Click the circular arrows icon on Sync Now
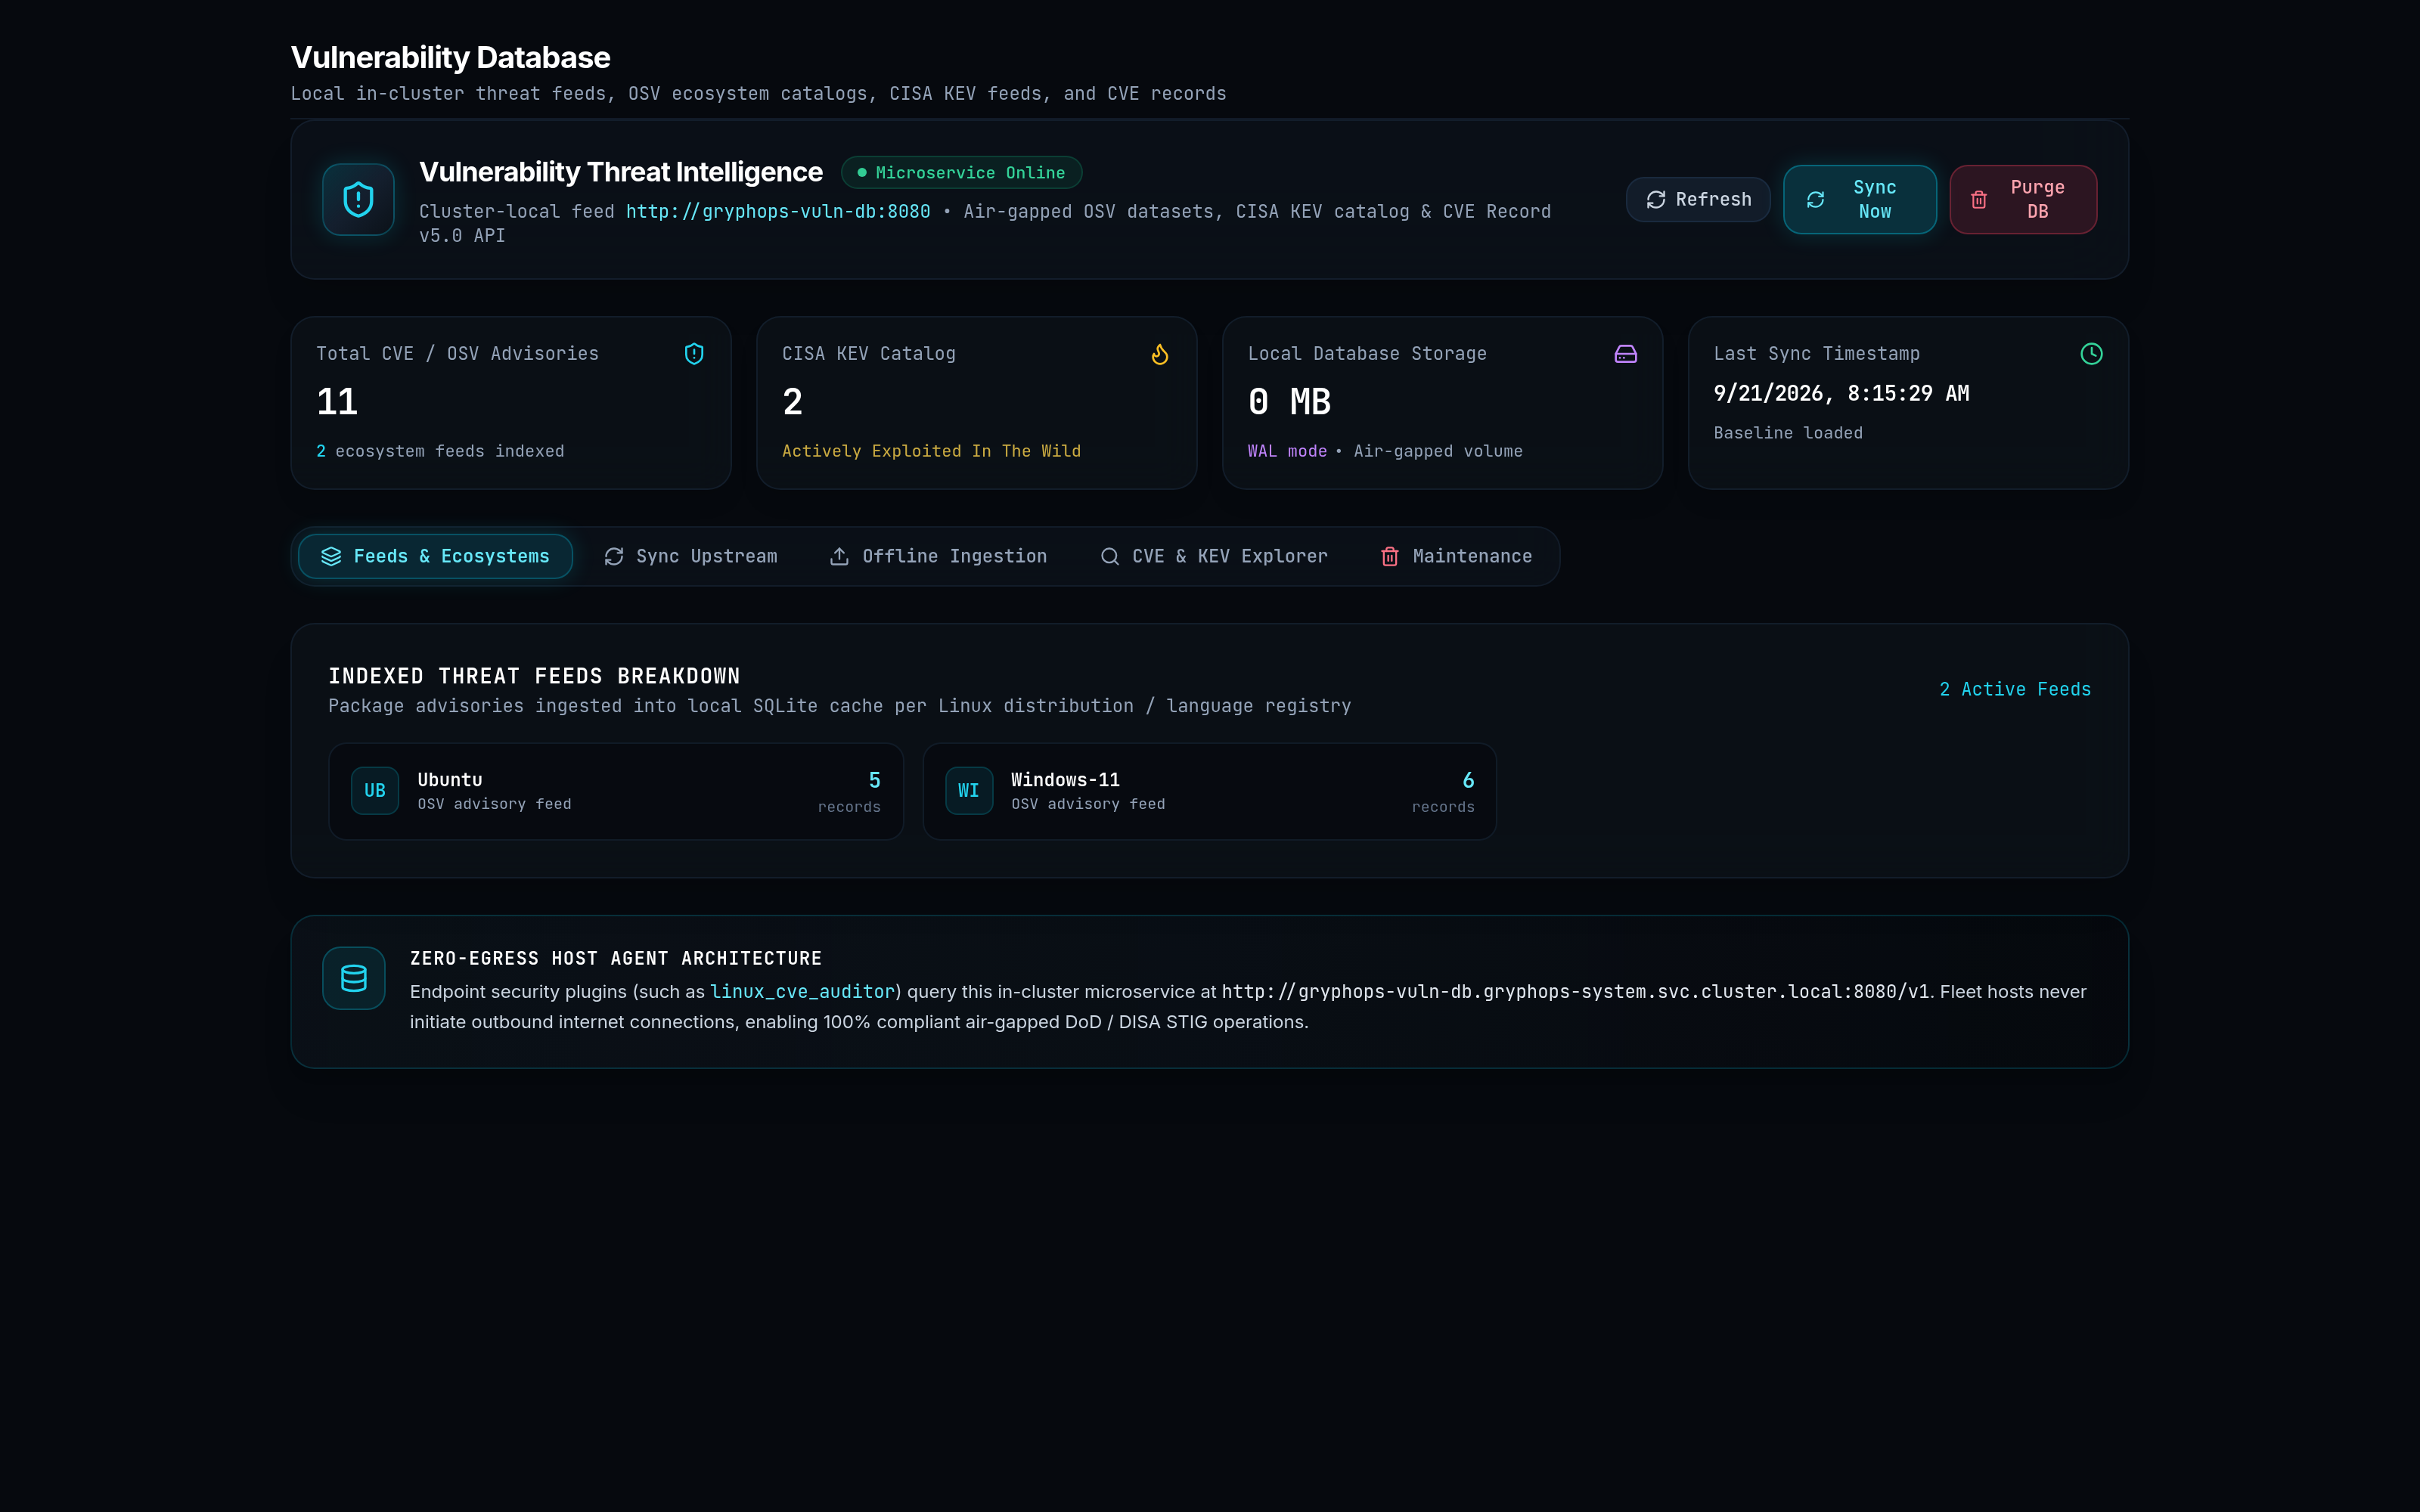 click(x=1815, y=200)
